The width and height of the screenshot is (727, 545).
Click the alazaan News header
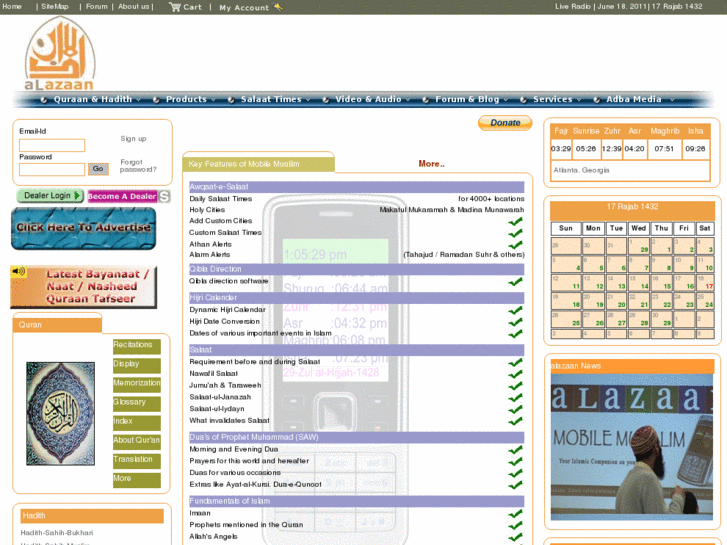632,366
